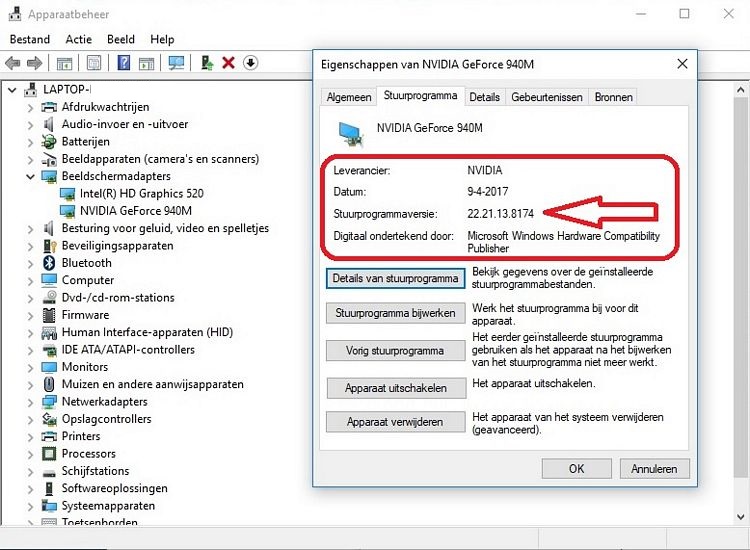This screenshot has width=750, height=550.
Task: Open the Actie menu
Action: [x=78, y=39]
